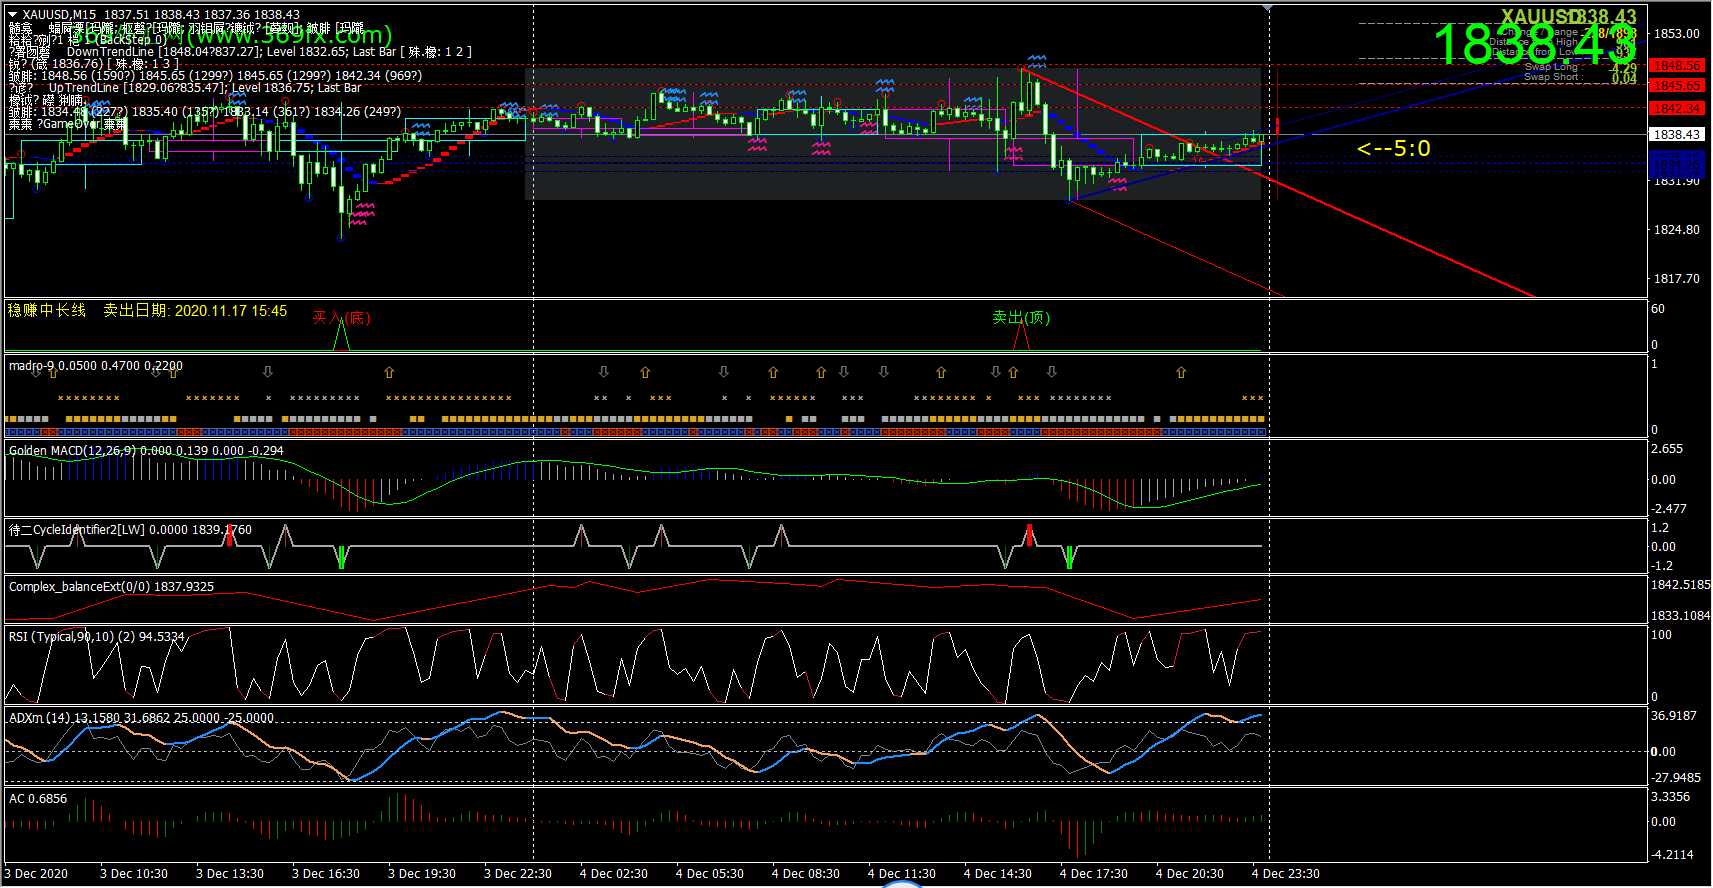
Task: Select the DownTrendLine level 1832.65 text line
Action: 239,51
